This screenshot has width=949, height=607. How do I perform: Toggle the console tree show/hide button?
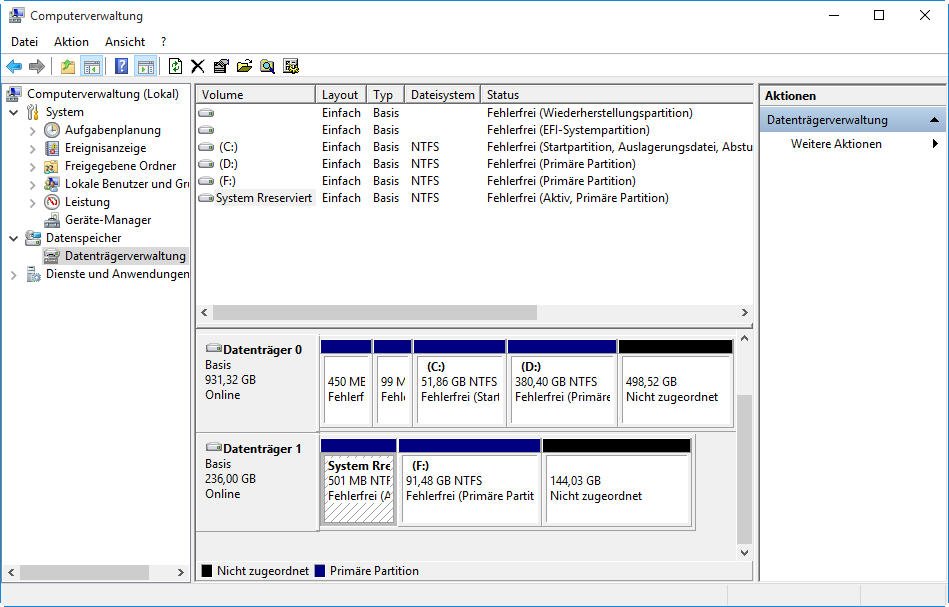point(91,67)
